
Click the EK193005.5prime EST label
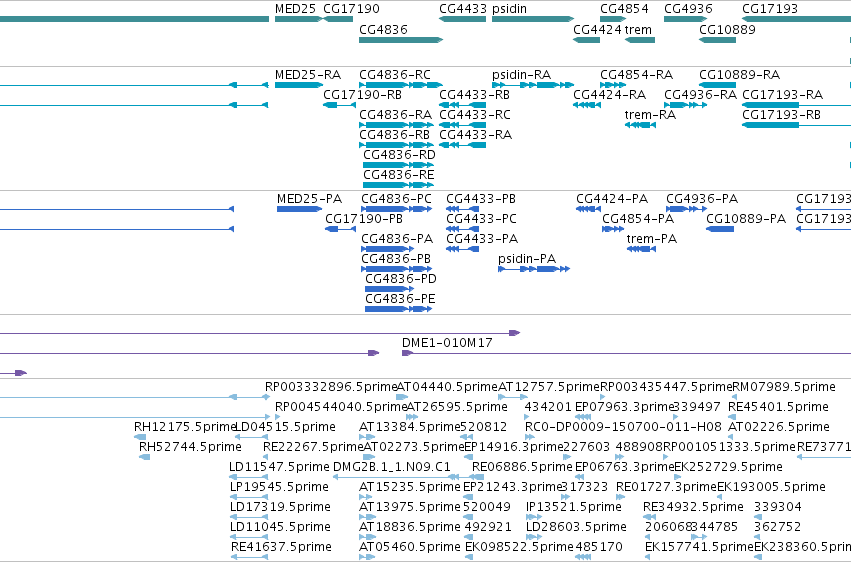point(771,487)
